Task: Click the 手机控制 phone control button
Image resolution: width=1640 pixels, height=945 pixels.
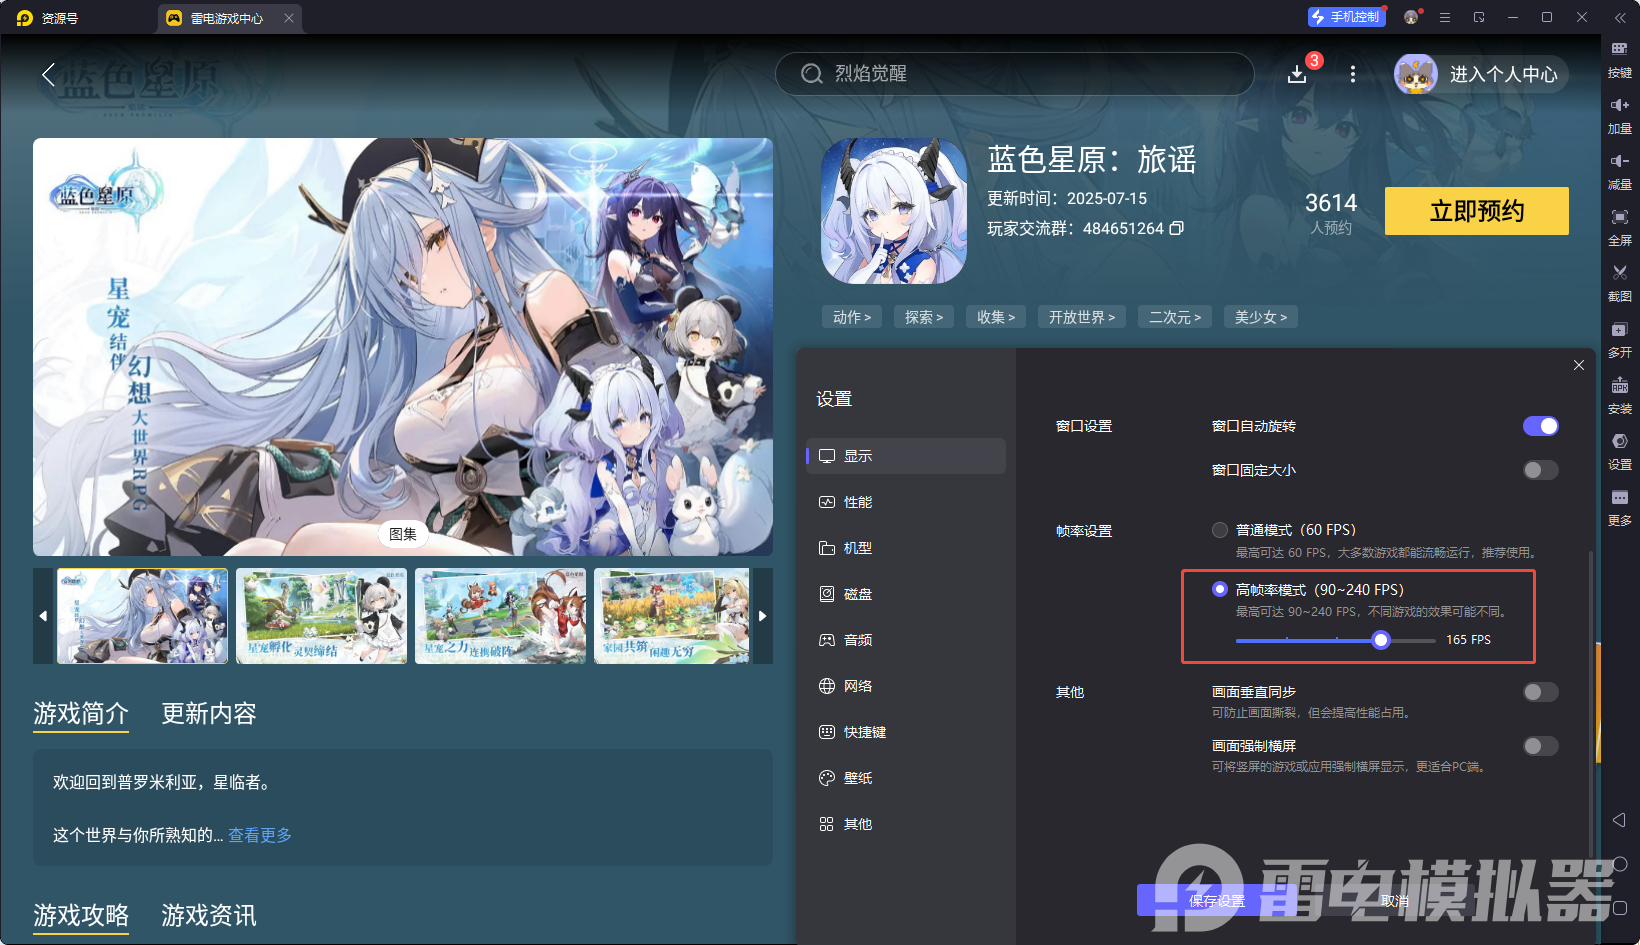Action: (1346, 17)
